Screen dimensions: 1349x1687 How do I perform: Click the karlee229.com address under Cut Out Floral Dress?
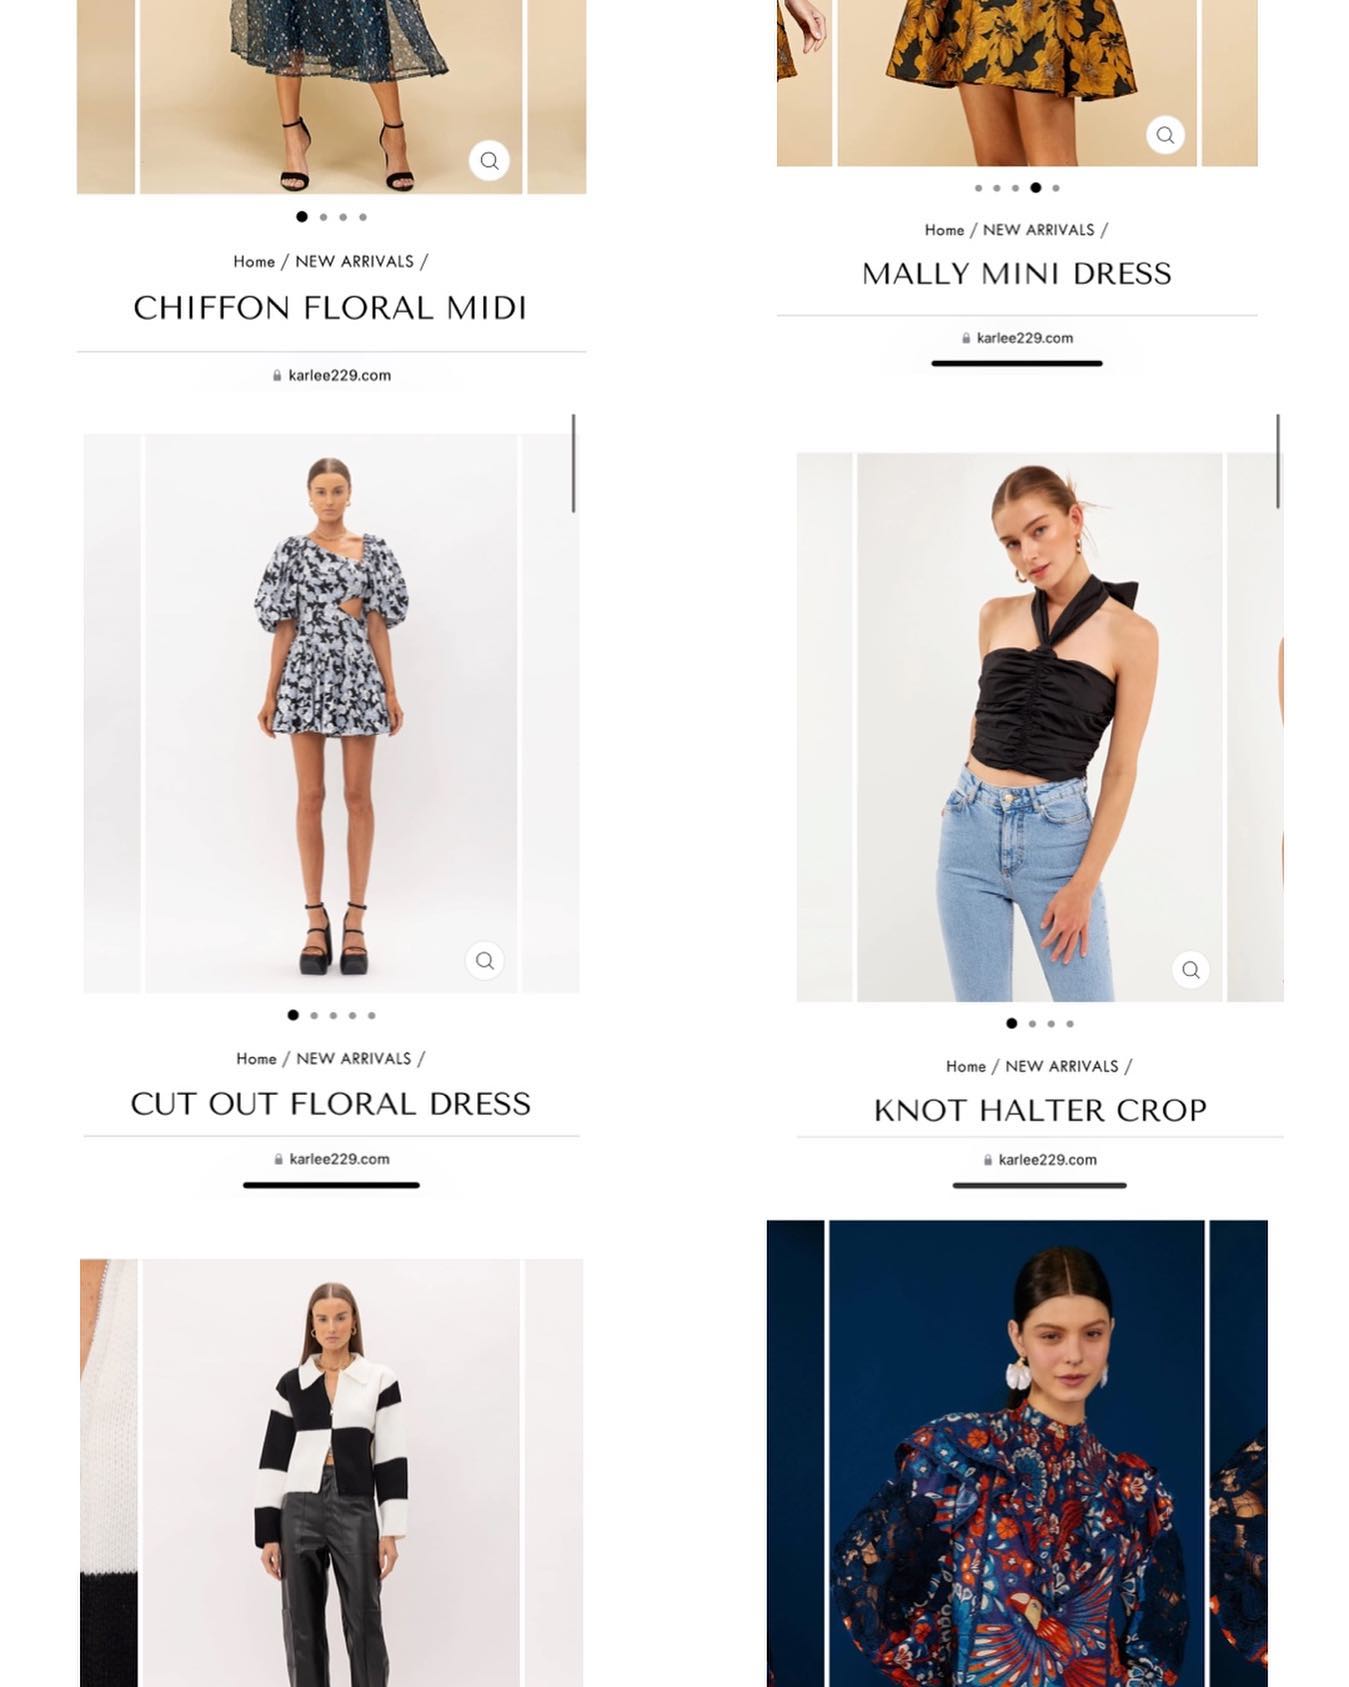click(x=339, y=1159)
